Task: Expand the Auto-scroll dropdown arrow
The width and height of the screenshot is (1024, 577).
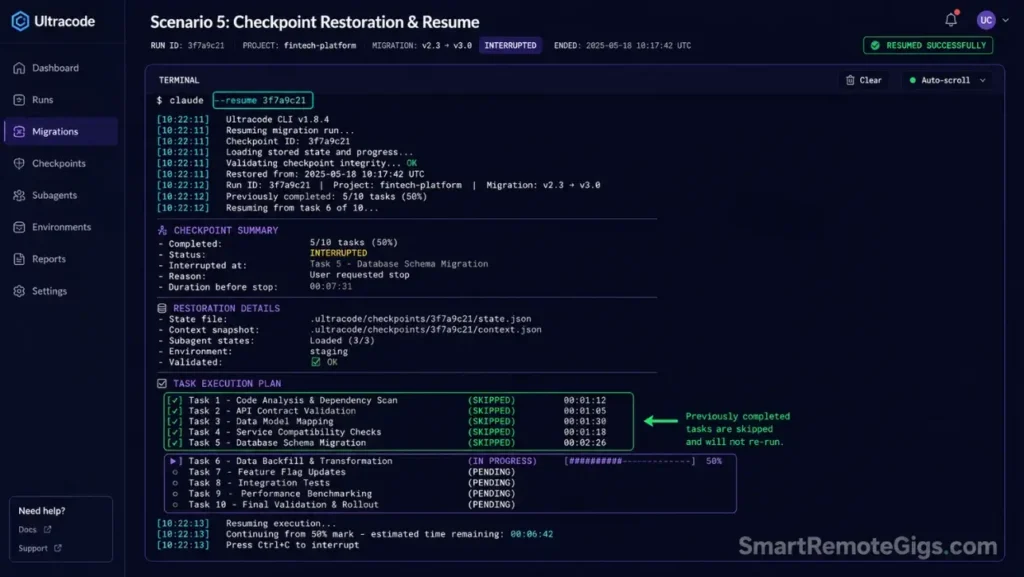Action: [982, 80]
